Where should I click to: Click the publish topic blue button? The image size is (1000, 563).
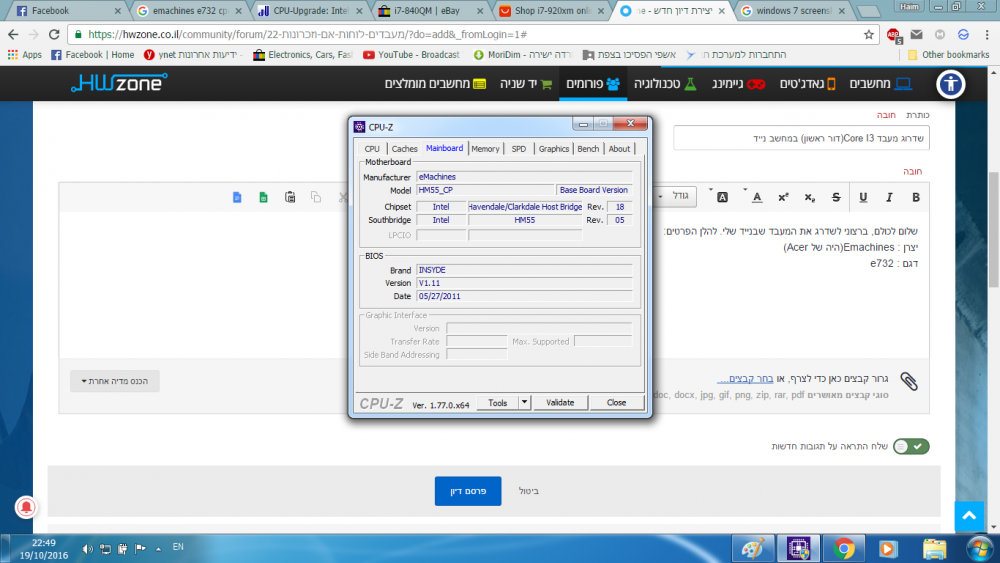467,491
